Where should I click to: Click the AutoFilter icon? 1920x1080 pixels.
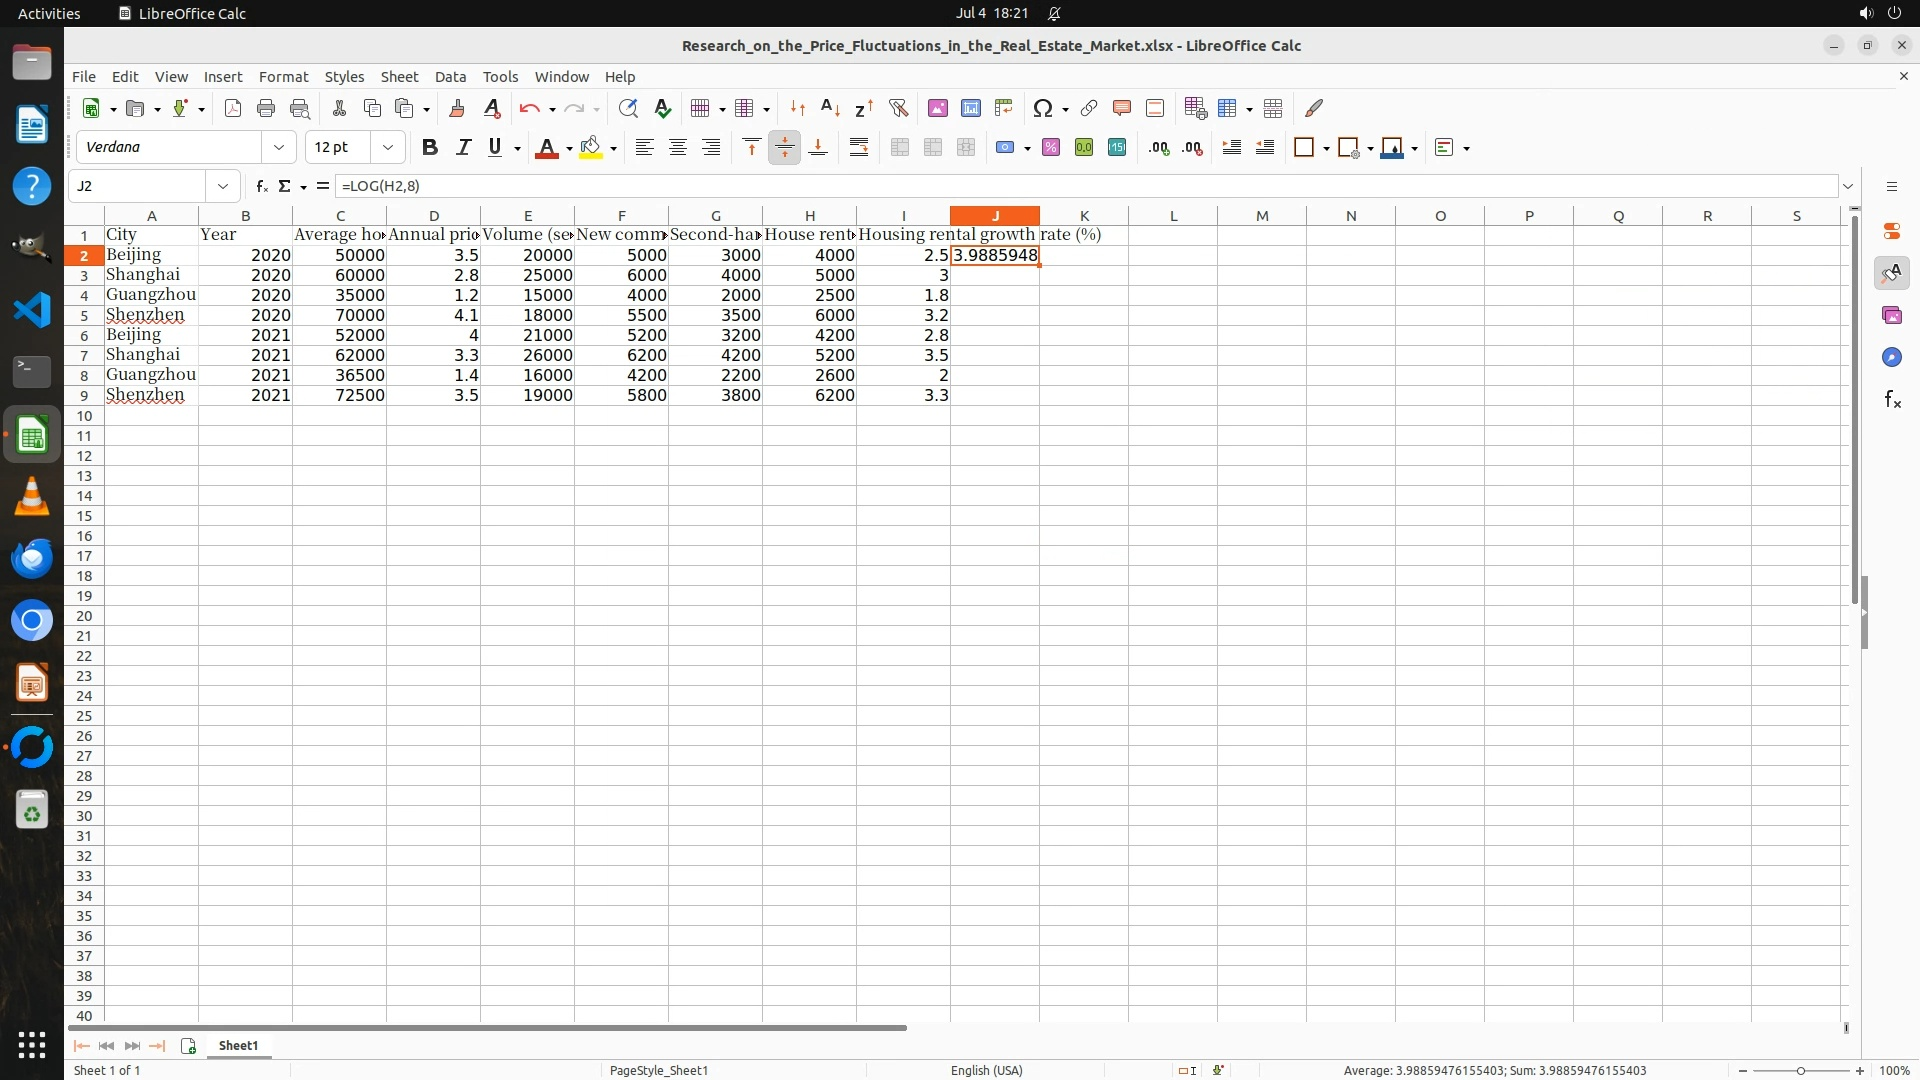click(898, 108)
